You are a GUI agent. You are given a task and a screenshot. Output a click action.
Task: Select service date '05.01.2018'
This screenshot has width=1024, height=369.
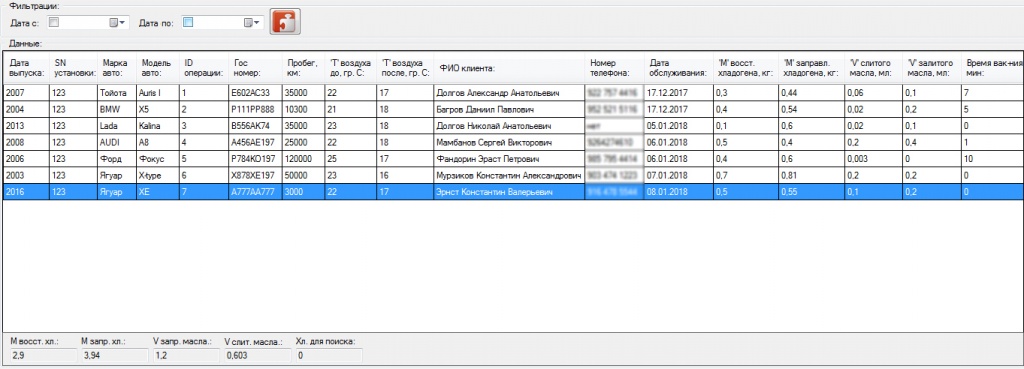point(679,125)
